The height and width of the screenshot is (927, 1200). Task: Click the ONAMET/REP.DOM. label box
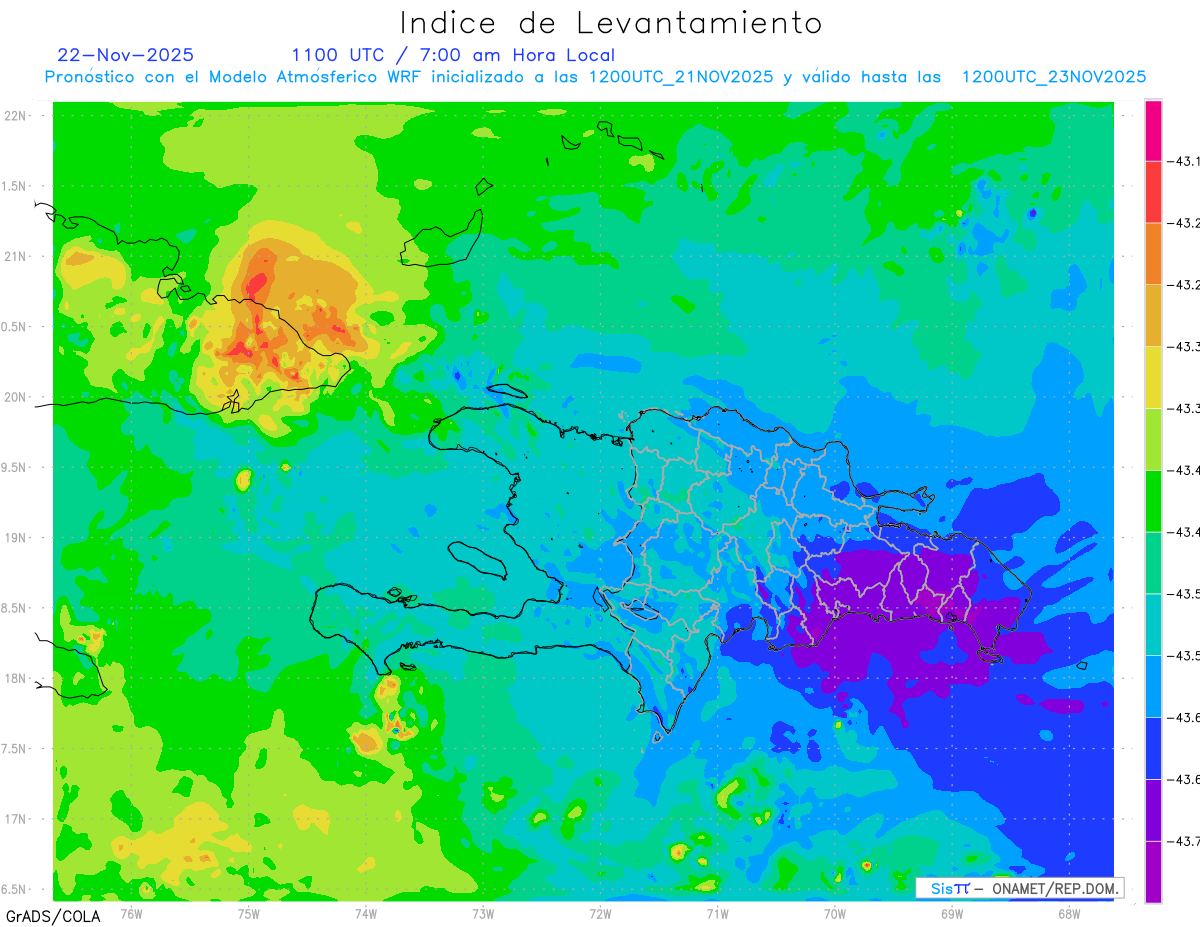1020,888
